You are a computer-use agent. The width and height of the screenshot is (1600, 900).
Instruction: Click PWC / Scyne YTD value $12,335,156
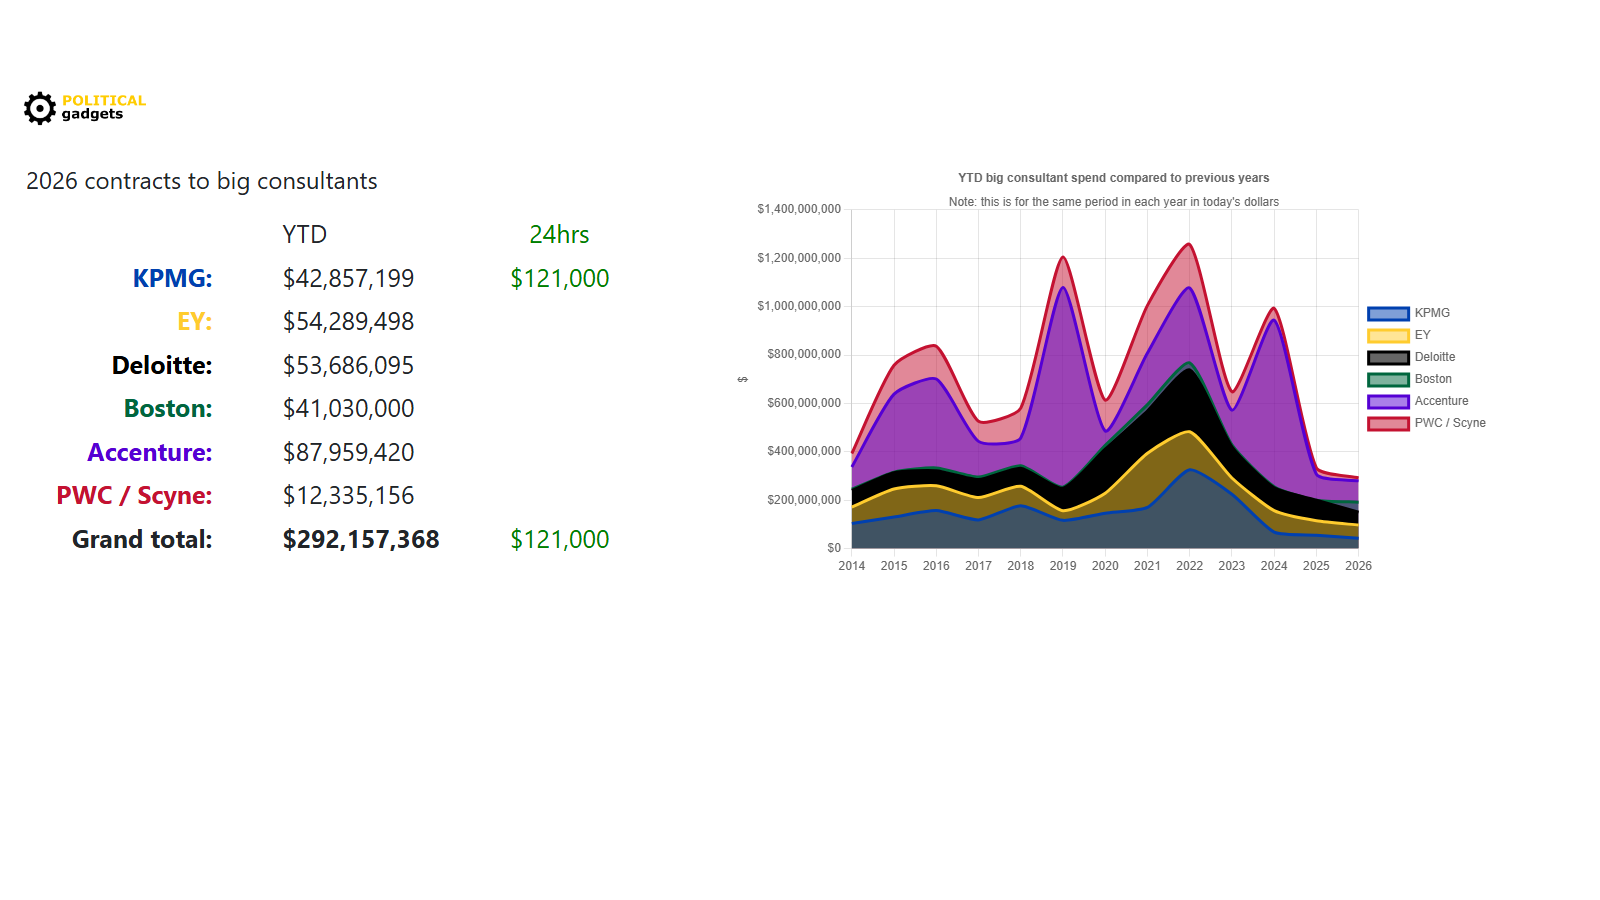click(348, 495)
